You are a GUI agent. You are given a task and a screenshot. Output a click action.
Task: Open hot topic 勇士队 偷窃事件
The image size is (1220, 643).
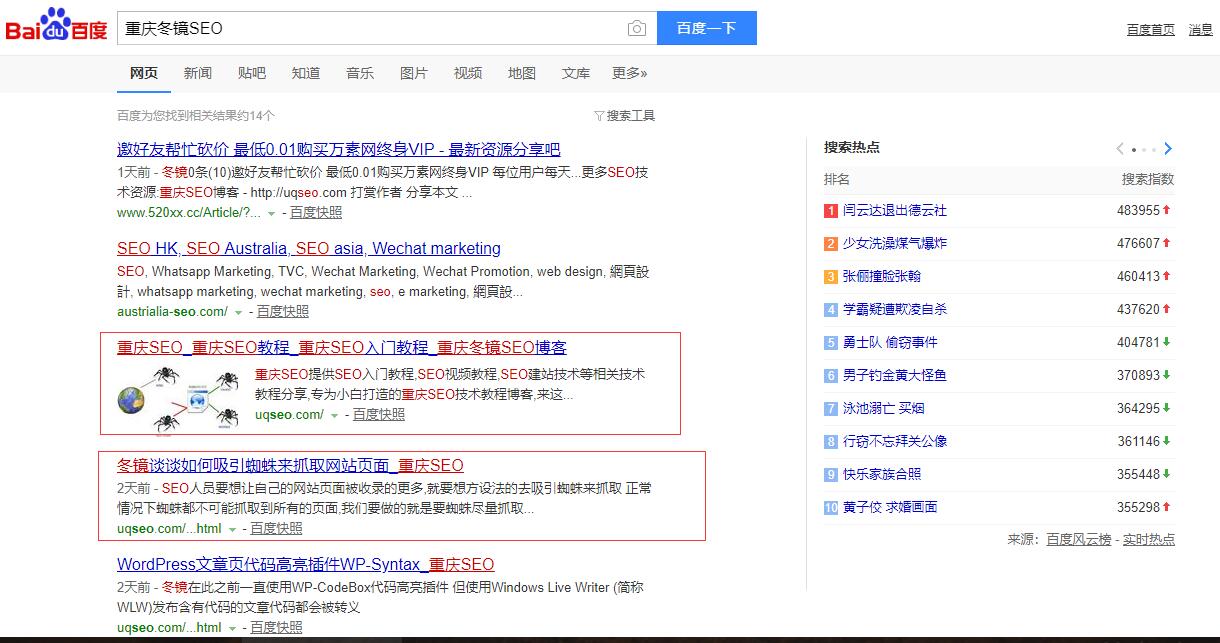891,343
